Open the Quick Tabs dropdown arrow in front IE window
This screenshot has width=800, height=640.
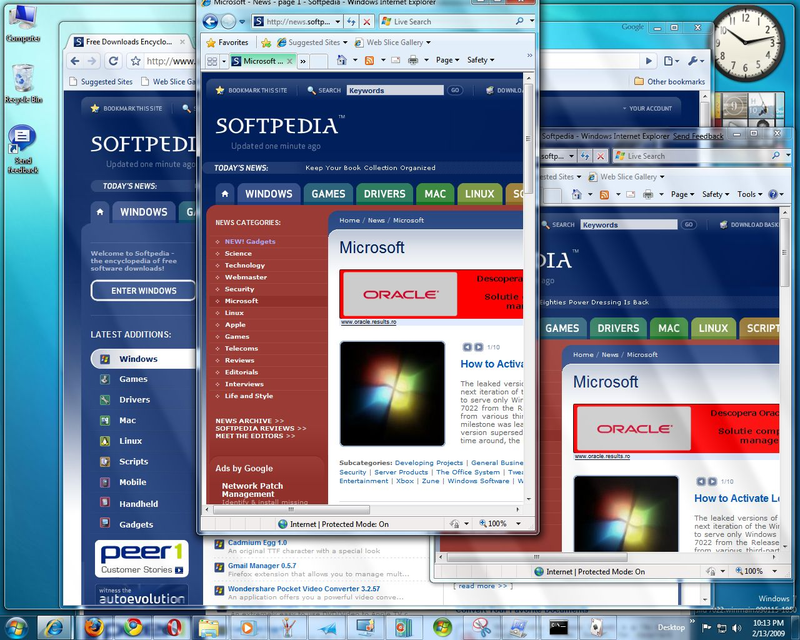tap(223, 61)
